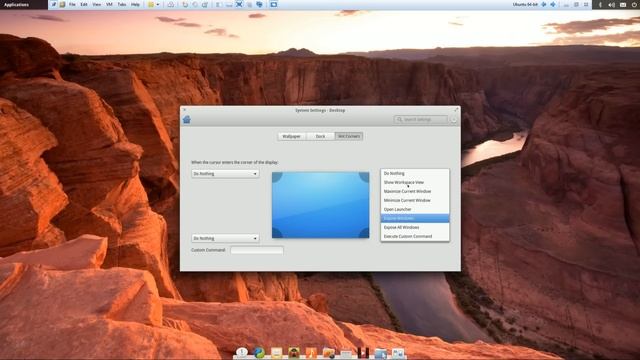Open the first dock icon with the clock face
Screen dimensions: 640x360
point(242,352)
